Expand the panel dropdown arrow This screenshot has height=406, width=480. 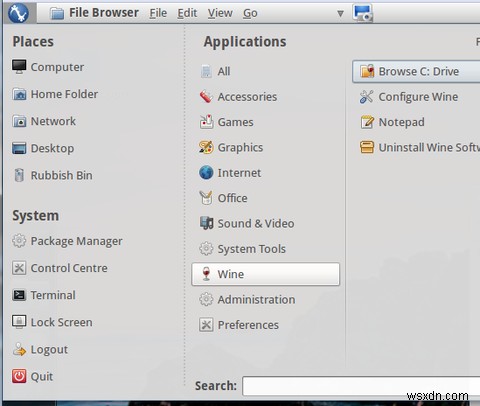[x=340, y=14]
